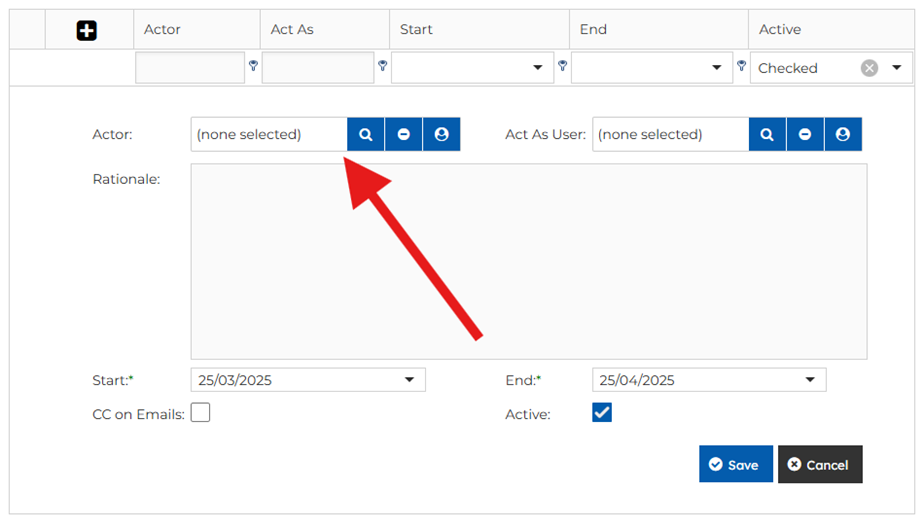924x528 pixels.
Task: Open the Act As User search button
Action: pos(767,134)
